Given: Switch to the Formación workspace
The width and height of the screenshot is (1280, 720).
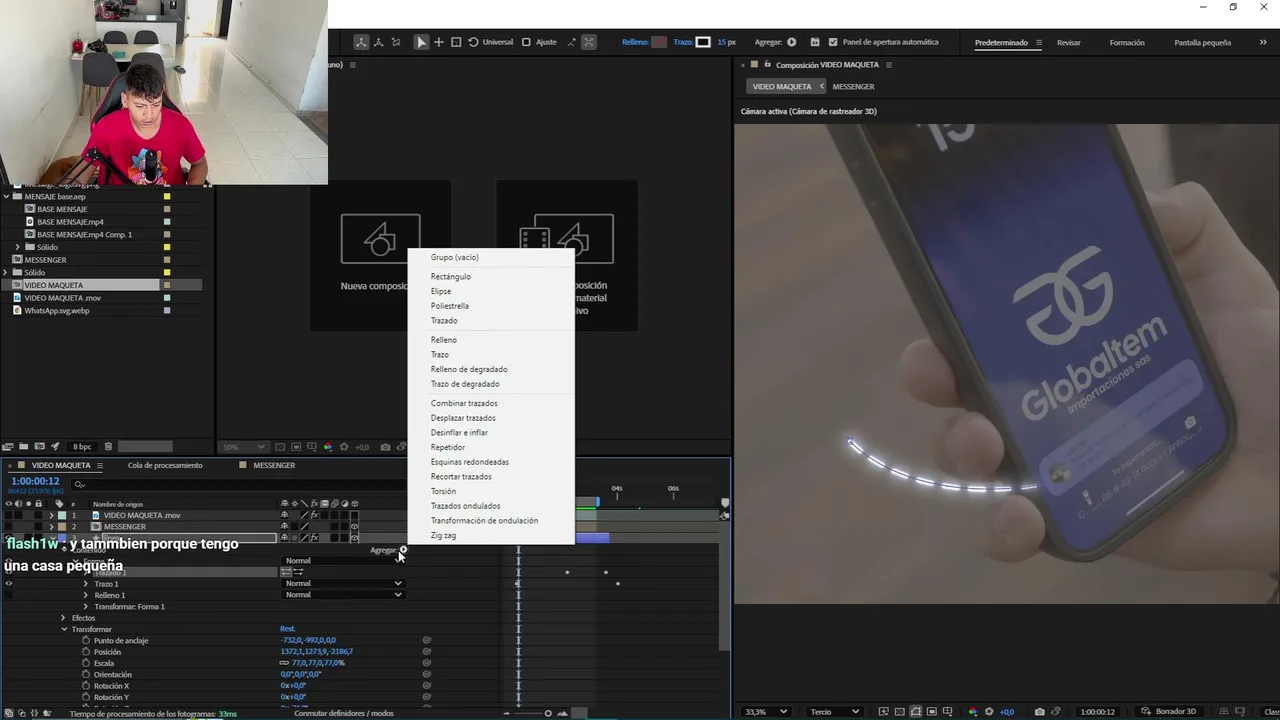Looking at the screenshot, I should [x=1127, y=42].
